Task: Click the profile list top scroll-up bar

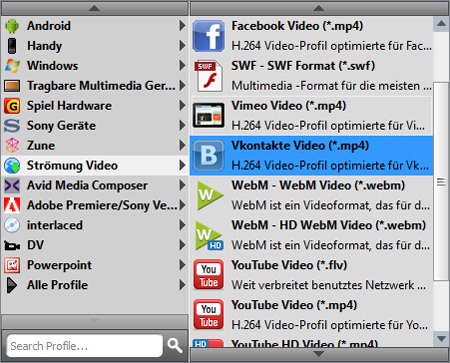Action: click(319, 8)
